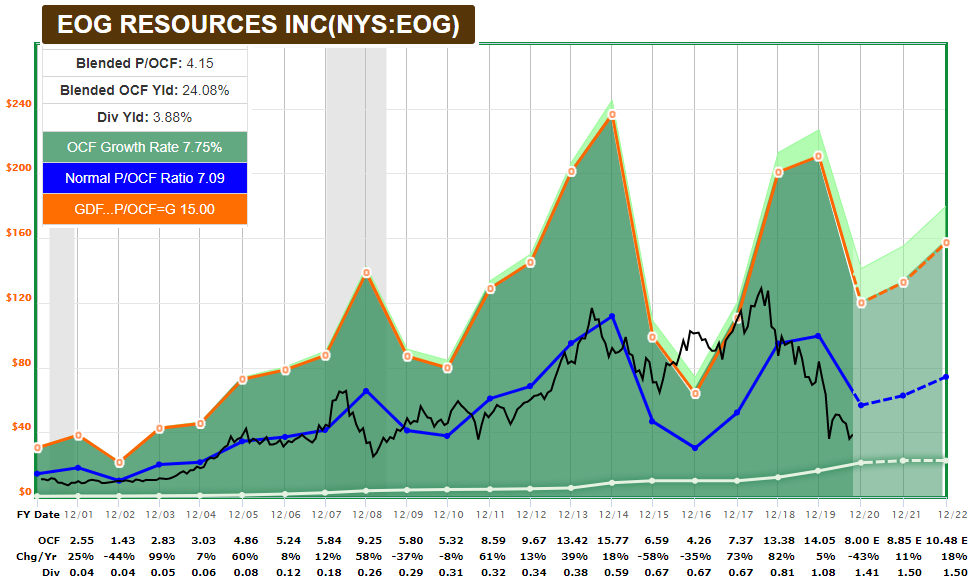Select the blue Normal P/OCF Ratio 7.09 legend box
Viewport: 974px width, 580px height.
tap(145, 178)
